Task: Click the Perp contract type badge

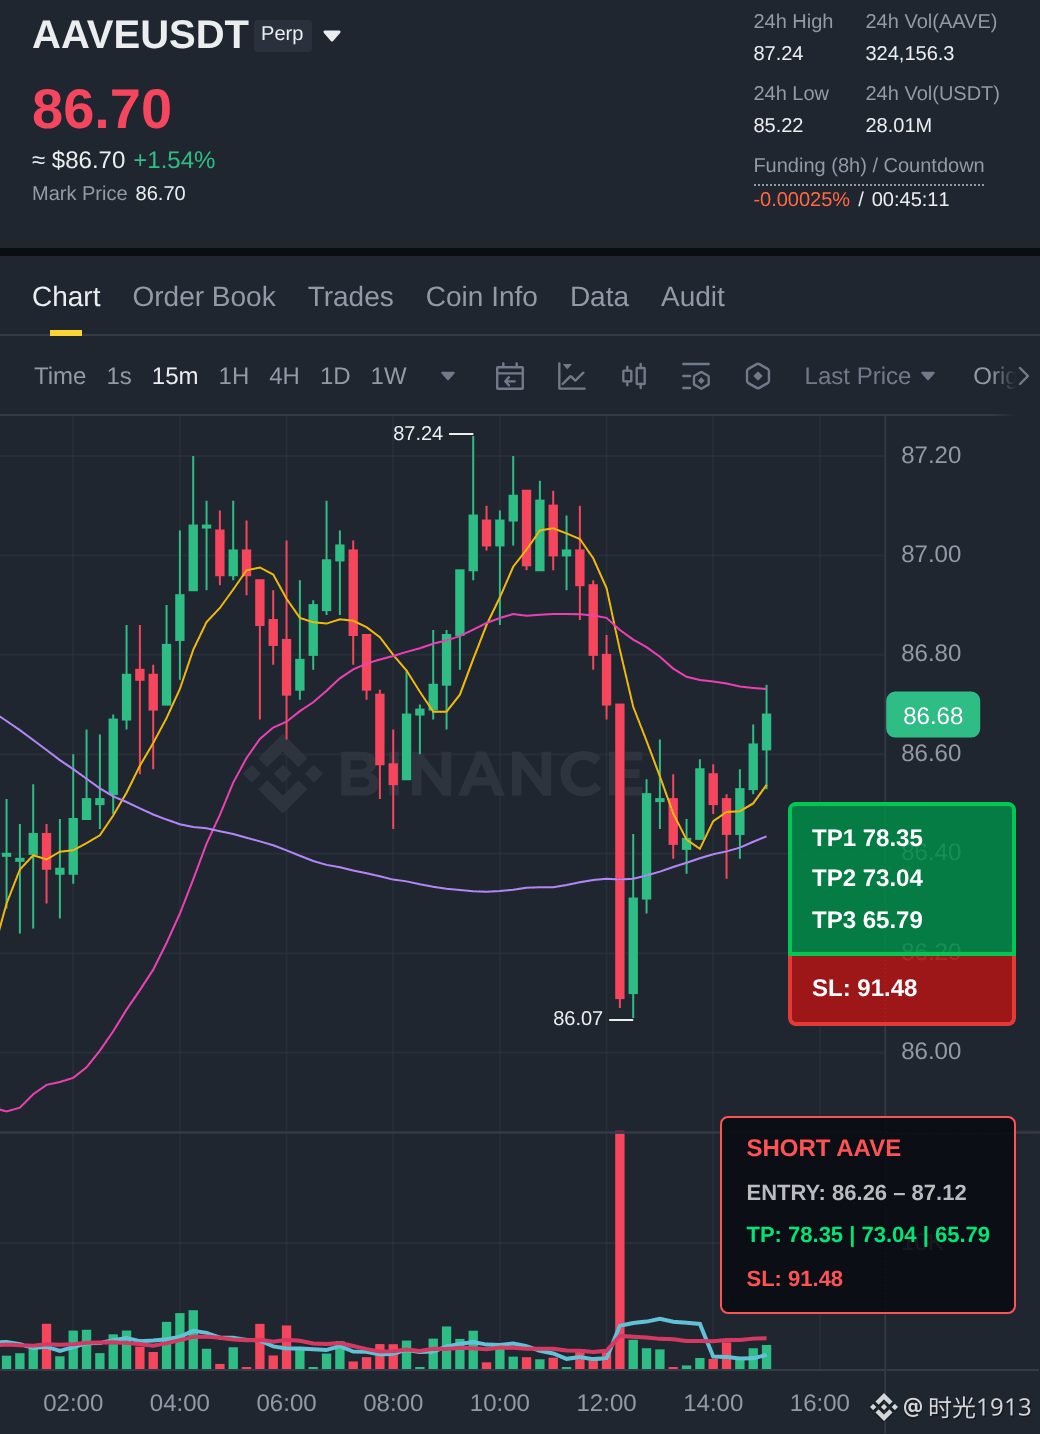Action: click(282, 34)
